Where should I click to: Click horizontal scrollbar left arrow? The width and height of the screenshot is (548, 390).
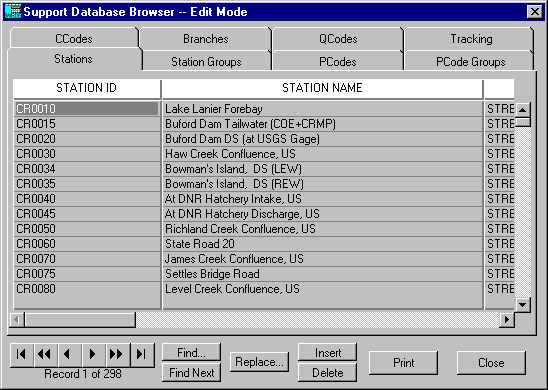[x=16, y=319]
